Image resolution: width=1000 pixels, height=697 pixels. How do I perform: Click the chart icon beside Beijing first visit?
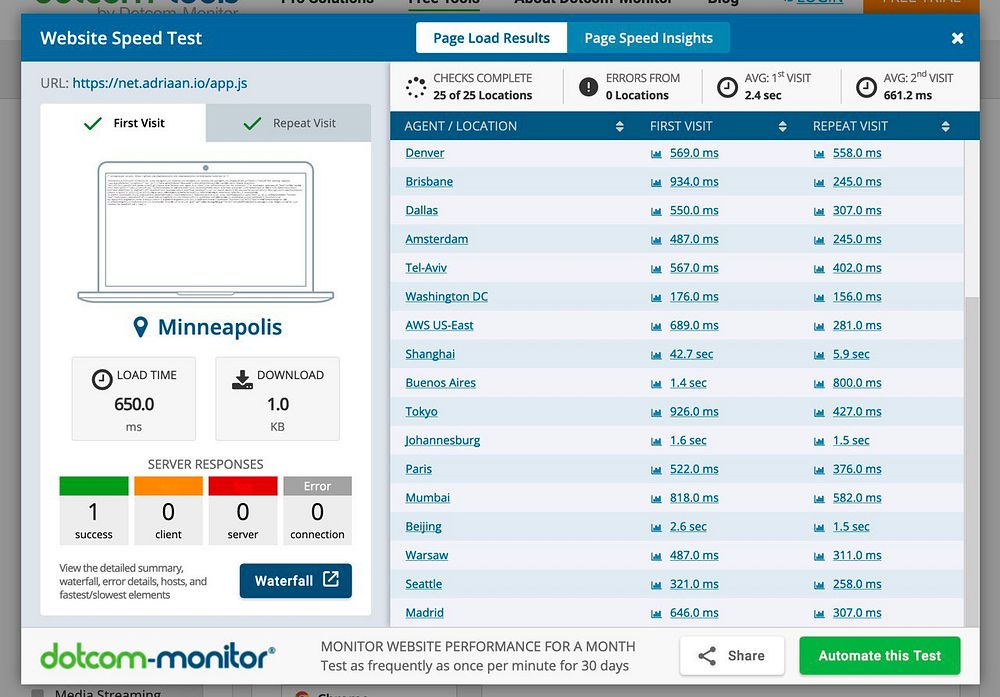[656, 527]
